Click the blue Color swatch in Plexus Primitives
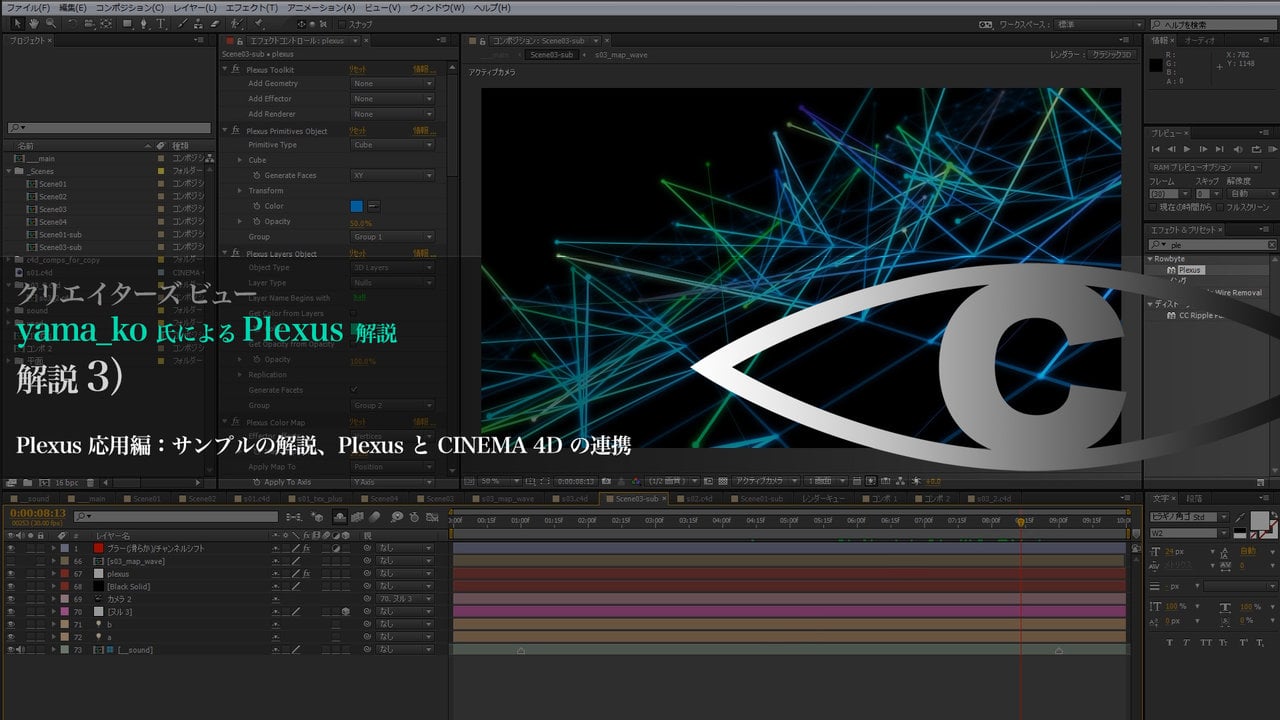 [357, 206]
